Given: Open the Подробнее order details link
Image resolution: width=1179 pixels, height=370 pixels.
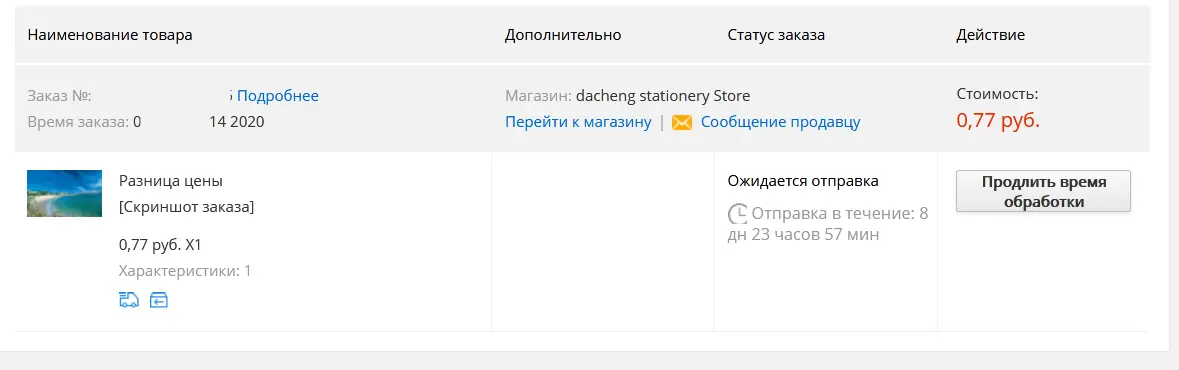Looking at the screenshot, I should (x=277, y=96).
